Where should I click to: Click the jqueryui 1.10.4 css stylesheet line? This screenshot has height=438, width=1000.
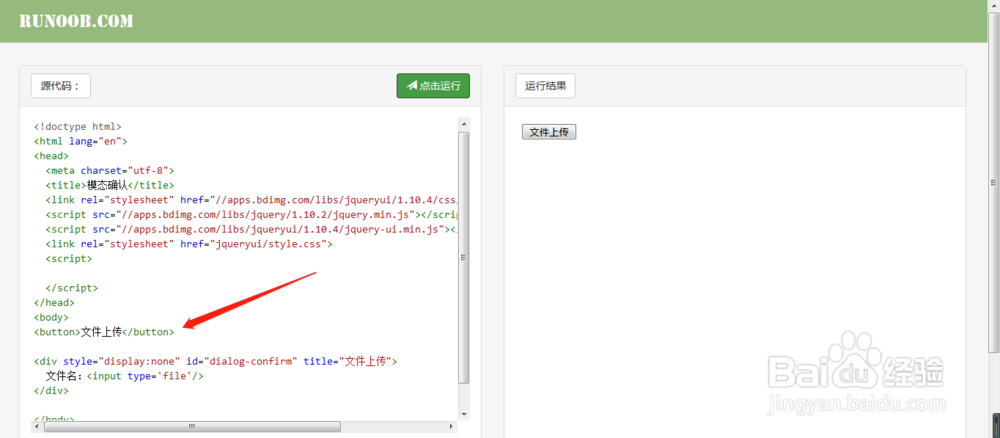252,200
